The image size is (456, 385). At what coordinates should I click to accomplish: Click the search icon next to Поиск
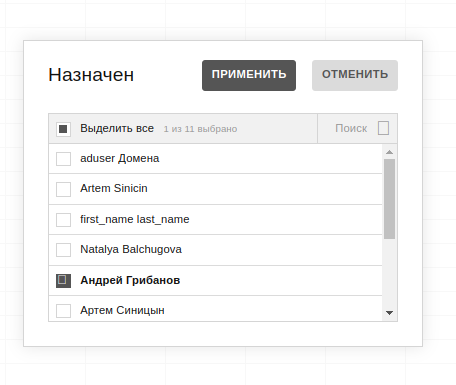click(383, 128)
